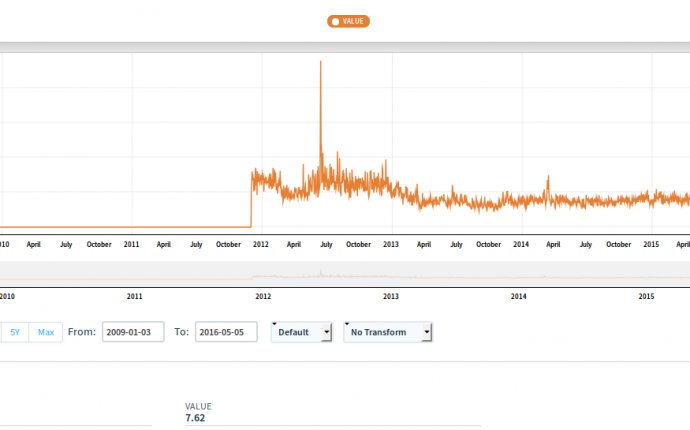Click the 2013 label on navigator axis
The image size is (690, 430).
[x=391, y=296]
